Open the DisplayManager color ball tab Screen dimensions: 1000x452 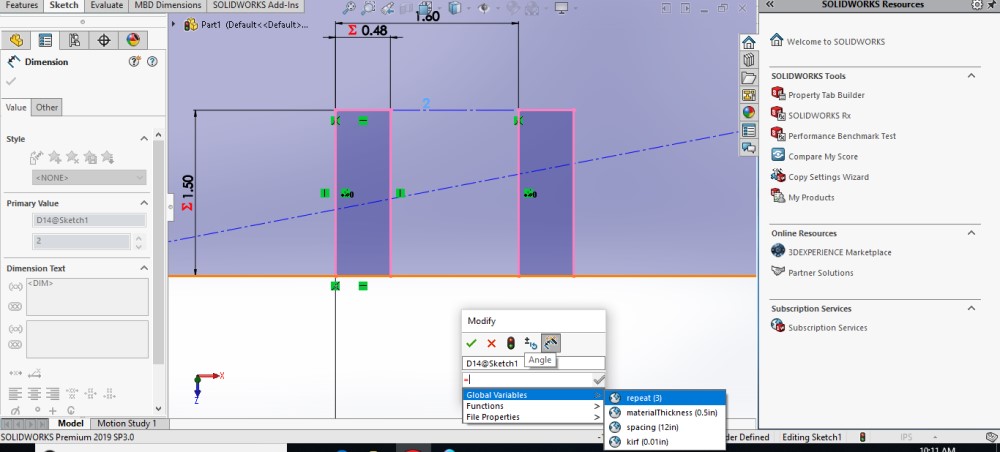pos(133,40)
